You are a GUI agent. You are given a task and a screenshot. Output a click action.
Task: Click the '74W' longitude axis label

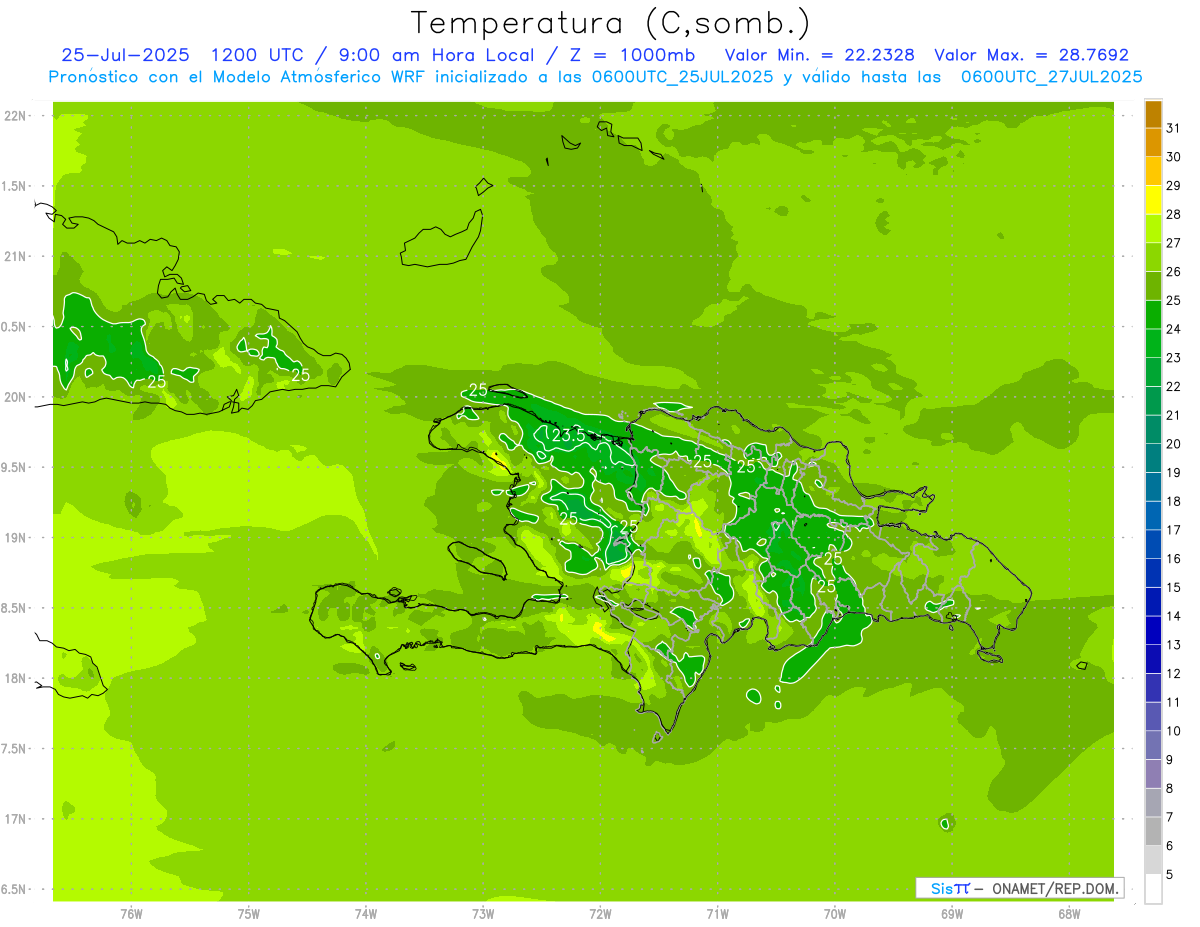[365, 914]
